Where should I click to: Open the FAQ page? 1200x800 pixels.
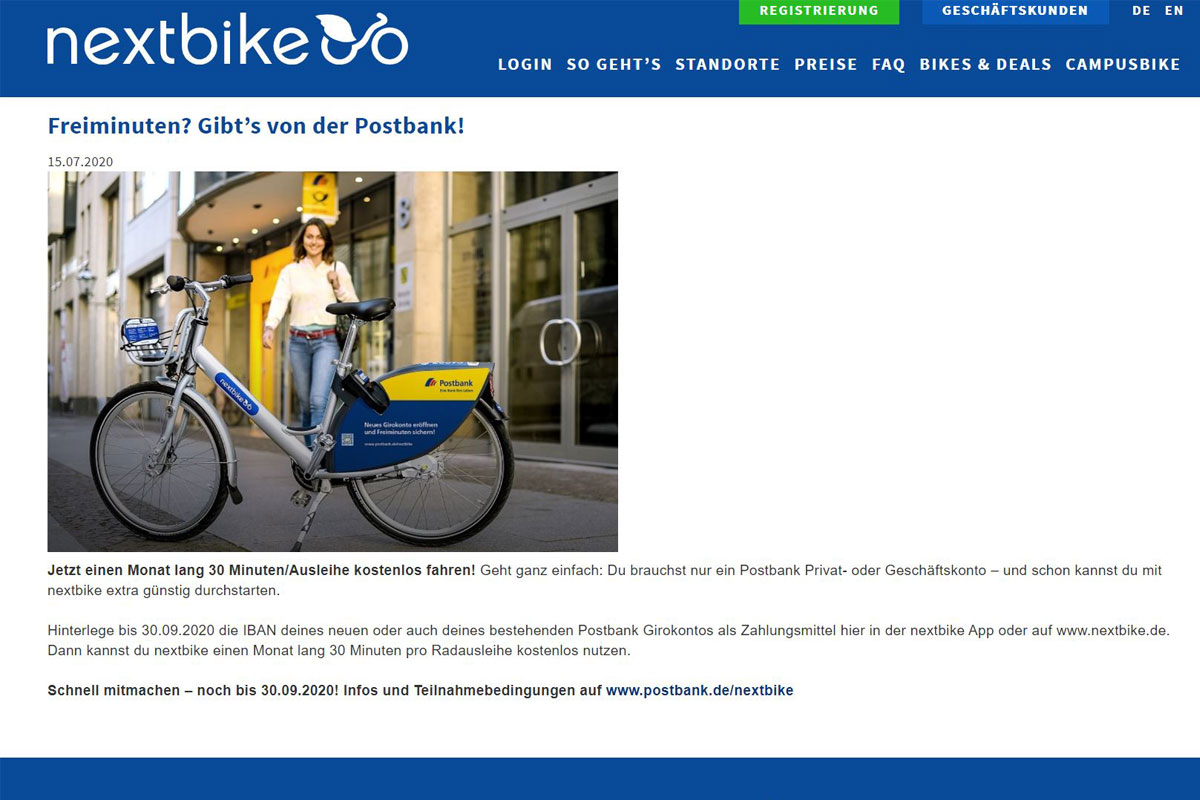click(888, 64)
